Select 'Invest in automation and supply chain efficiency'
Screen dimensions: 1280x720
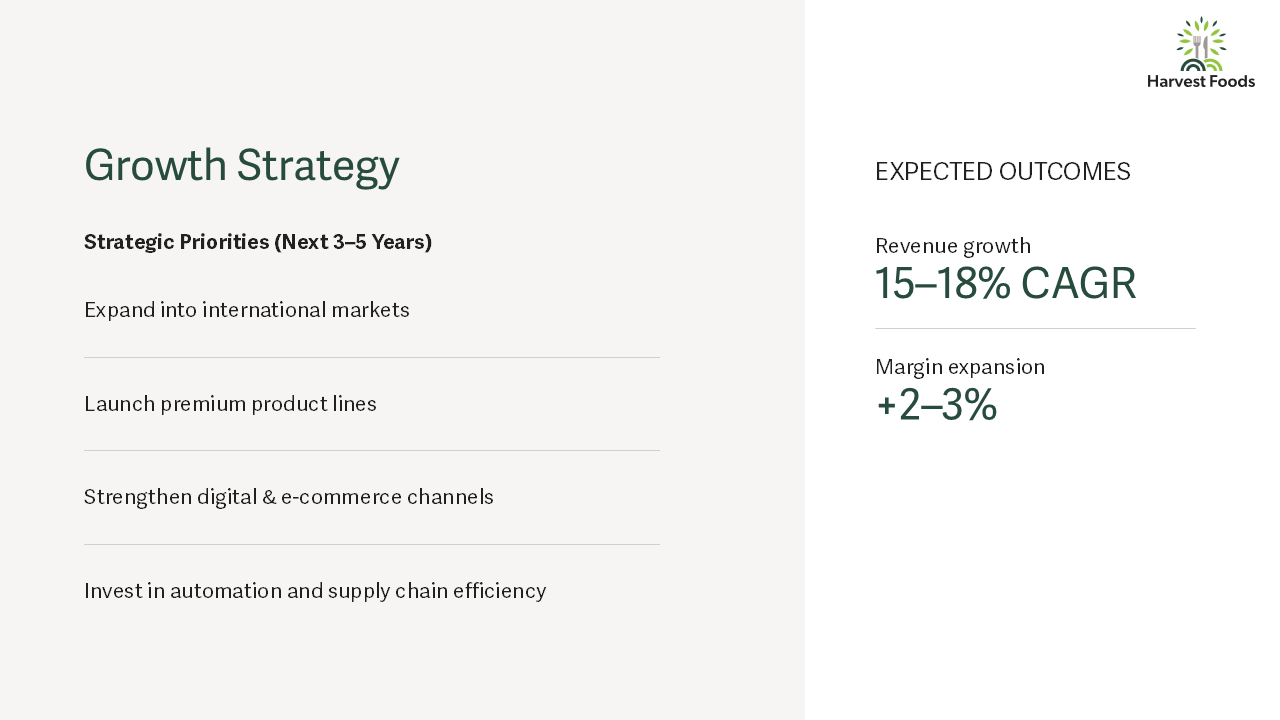[x=315, y=591]
